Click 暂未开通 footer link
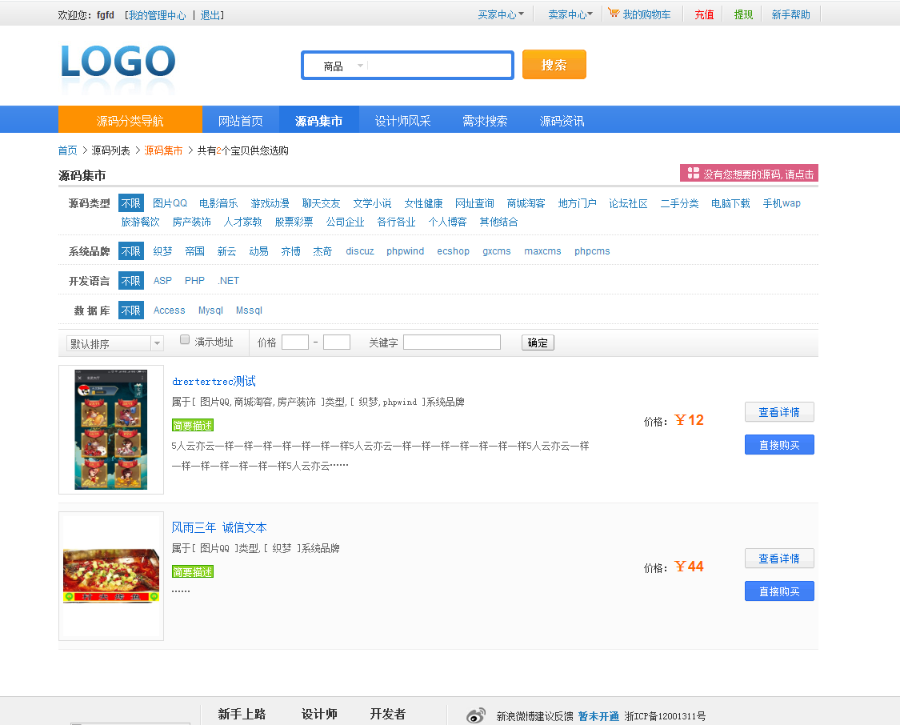900x725 pixels. [598, 716]
